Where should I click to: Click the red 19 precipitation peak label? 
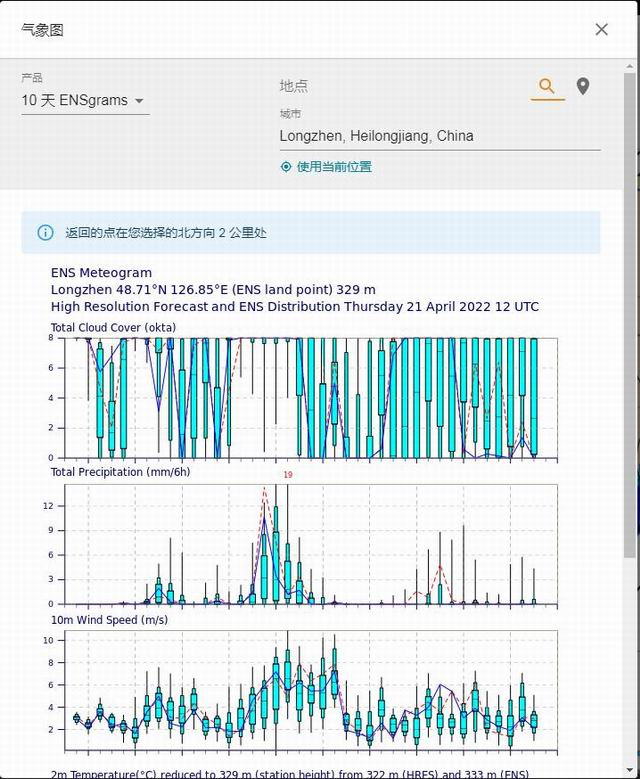(288, 475)
